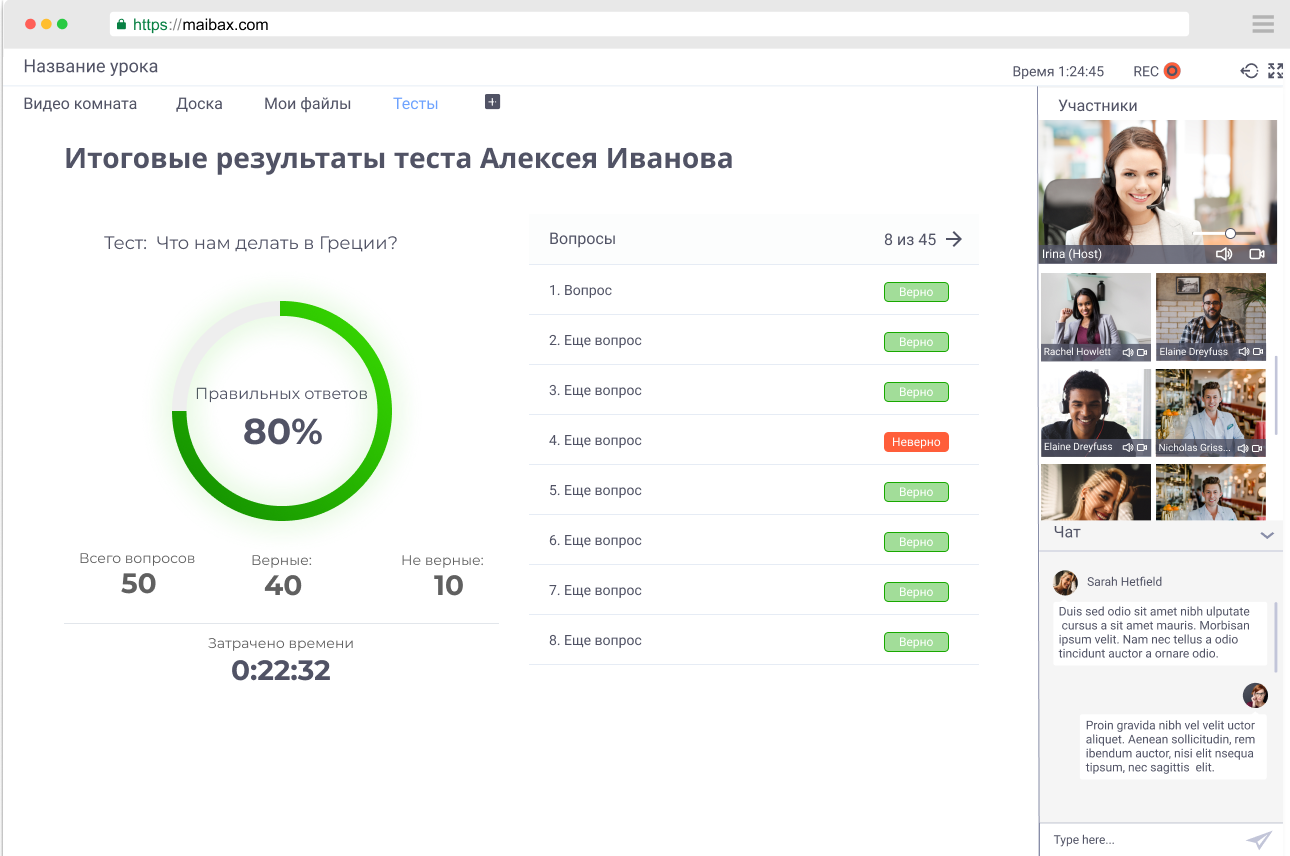Toggle sound for lower Elaine Dreyfuss
Image resolution: width=1290 pixels, height=856 pixels.
click(x=1127, y=446)
